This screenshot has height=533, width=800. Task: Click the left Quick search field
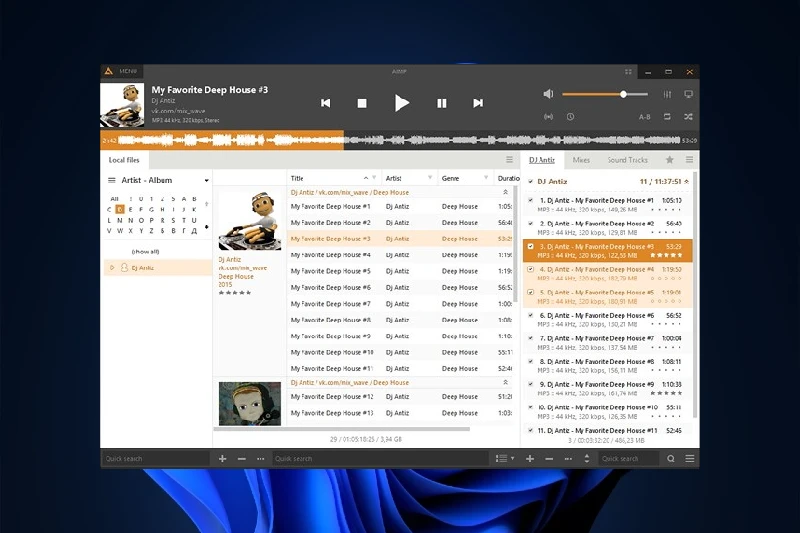point(155,459)
